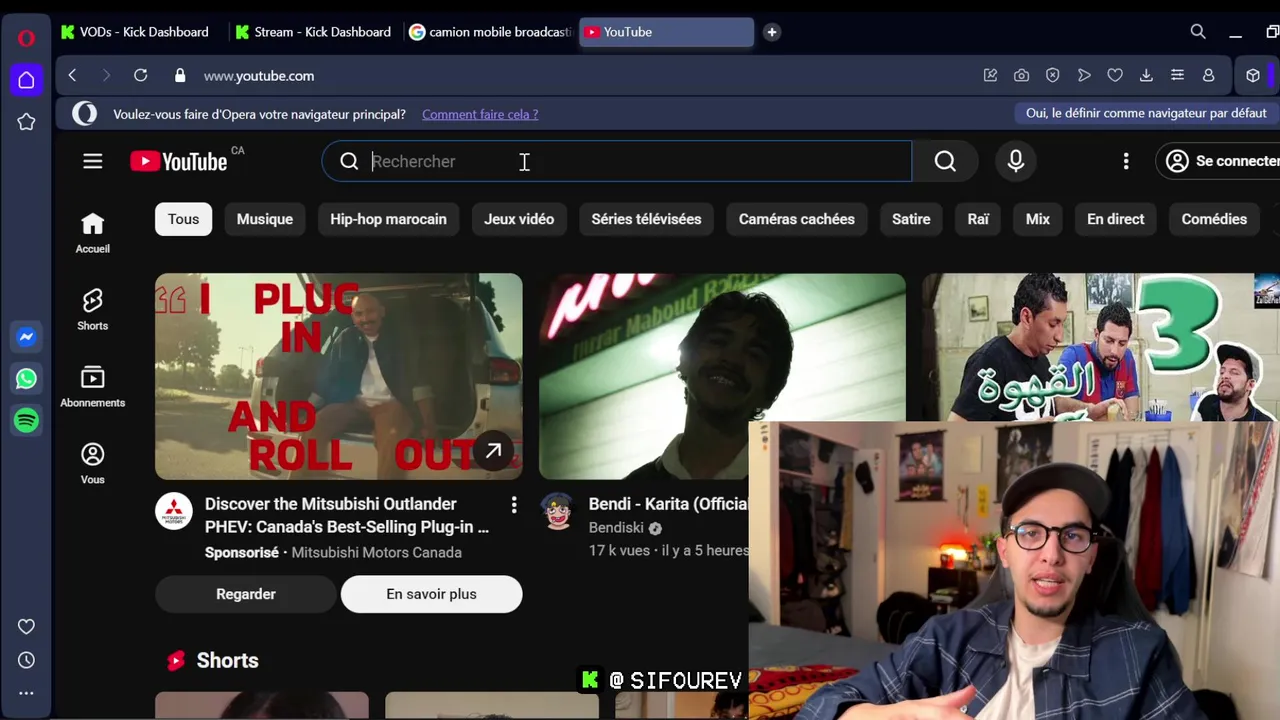Open Mitsubishi Outlander PHEV video title
Viewport: 1280px width, 720px height.
click(347, 515)
